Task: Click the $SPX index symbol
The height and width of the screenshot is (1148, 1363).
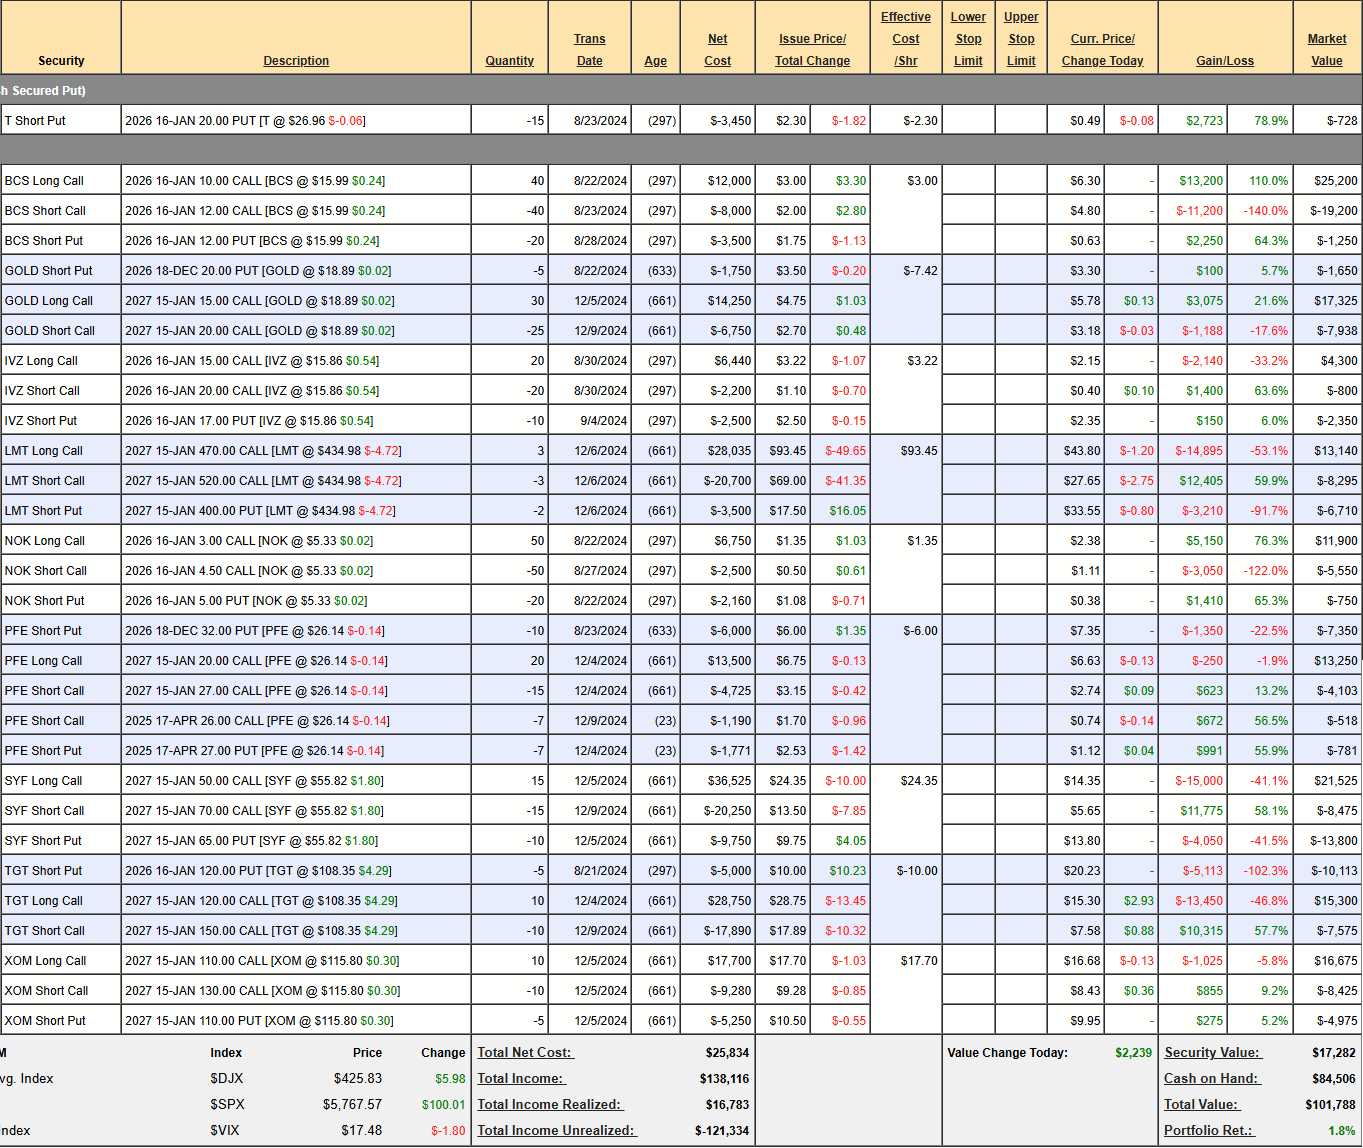Action: point(227,1104)
